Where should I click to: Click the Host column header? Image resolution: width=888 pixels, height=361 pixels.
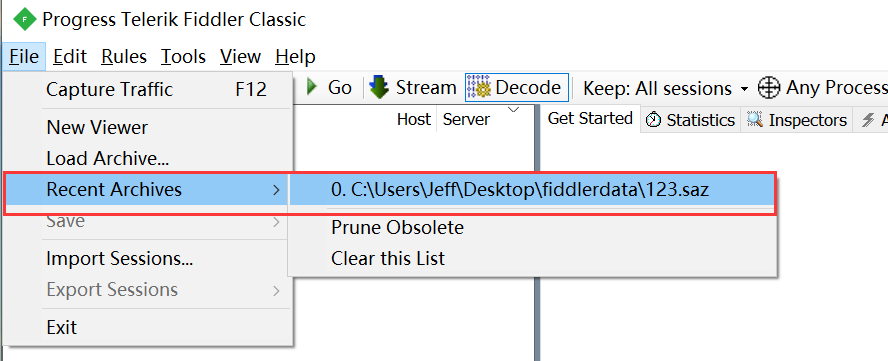413,119
